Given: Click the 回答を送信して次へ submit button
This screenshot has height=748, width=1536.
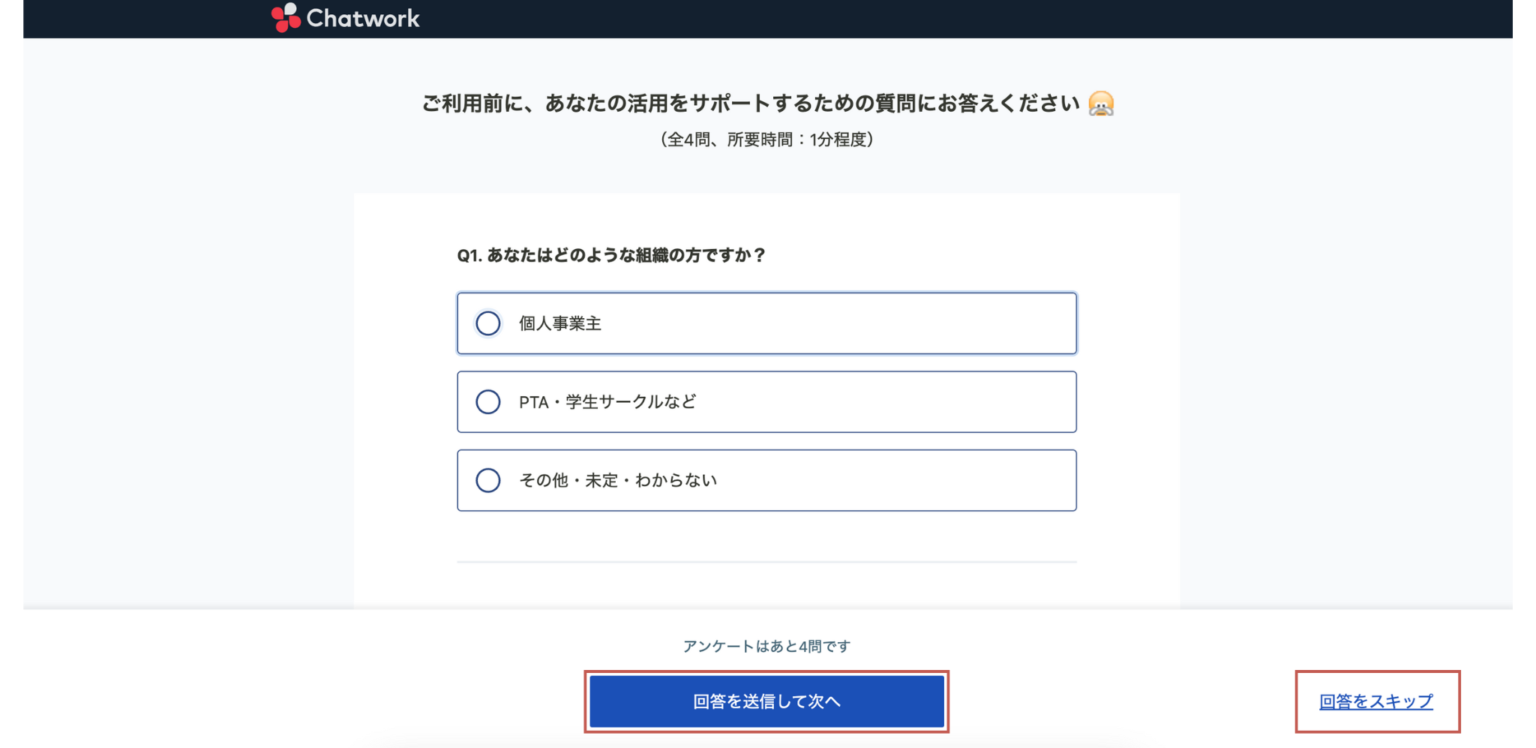Looking at the screenshot, I should click(766, 701).
